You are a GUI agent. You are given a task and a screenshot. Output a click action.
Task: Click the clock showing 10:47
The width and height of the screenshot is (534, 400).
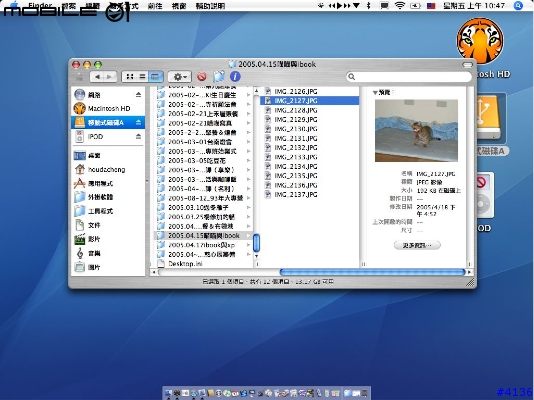point(474,5)
